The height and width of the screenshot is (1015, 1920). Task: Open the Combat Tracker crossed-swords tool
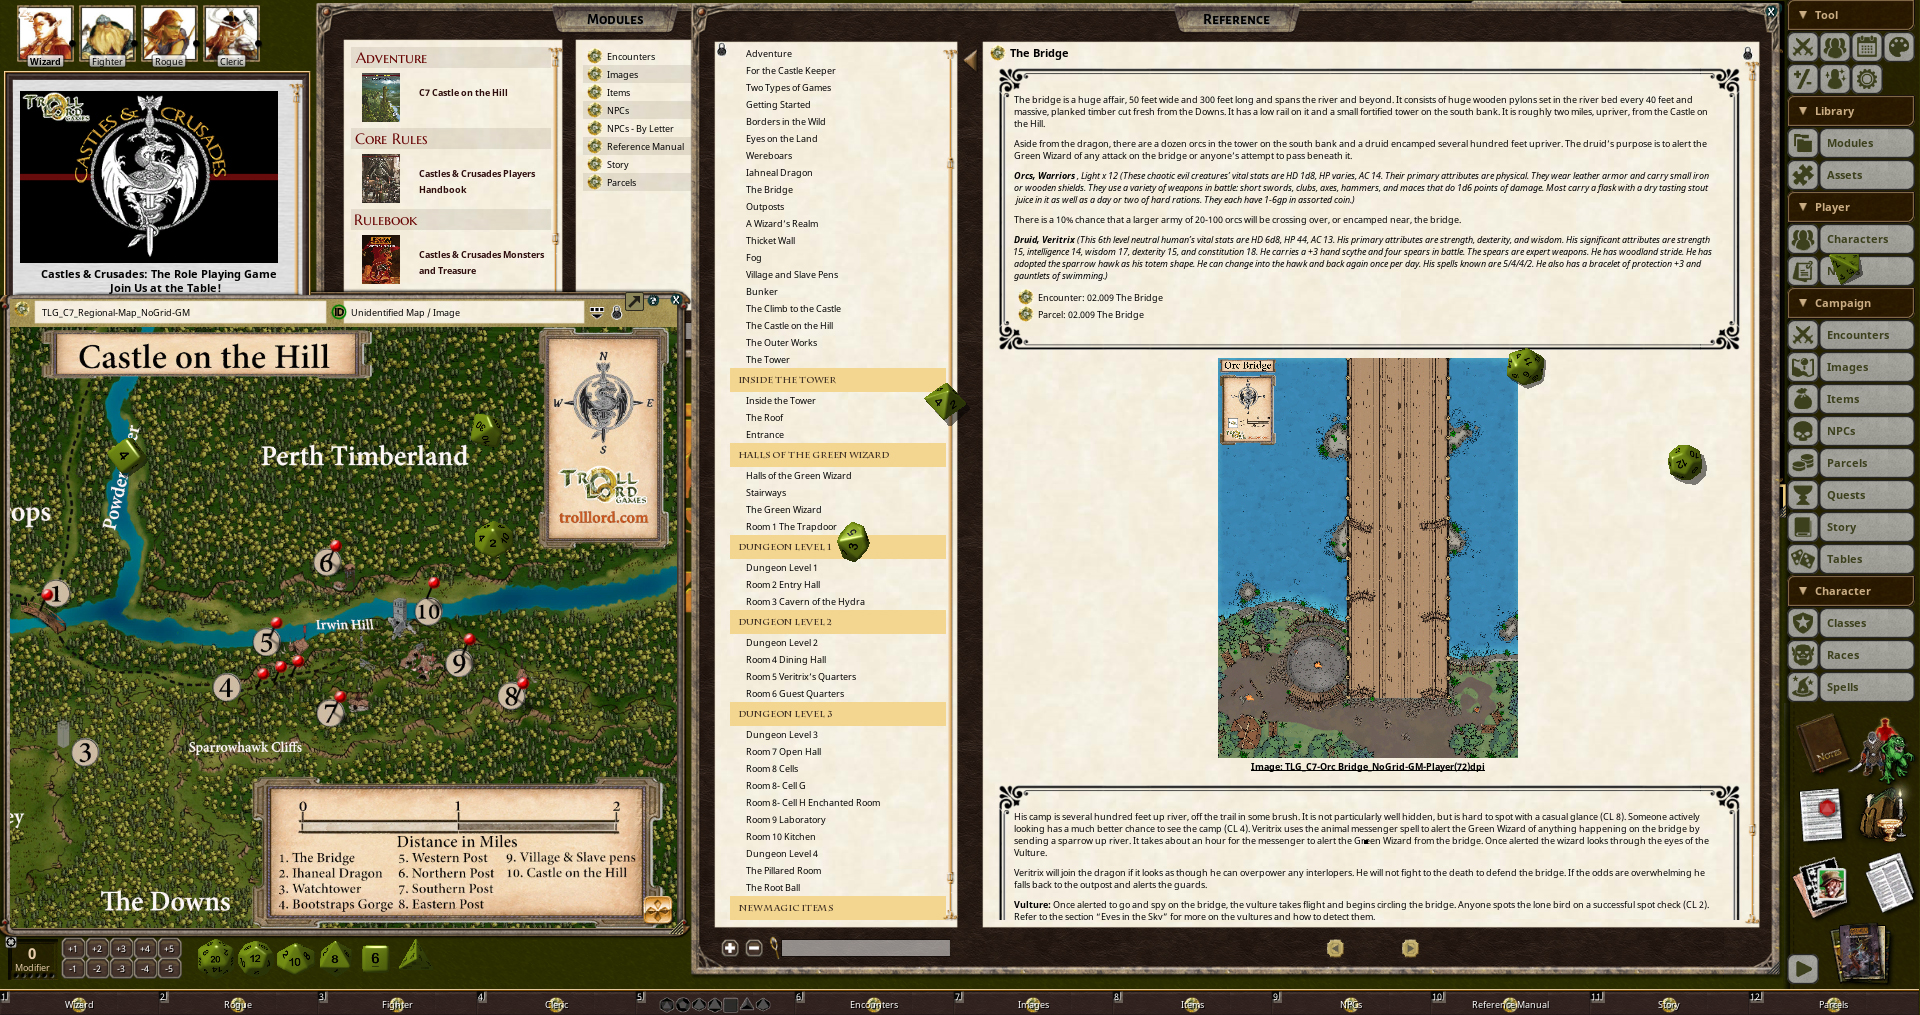pos(1803,47)
